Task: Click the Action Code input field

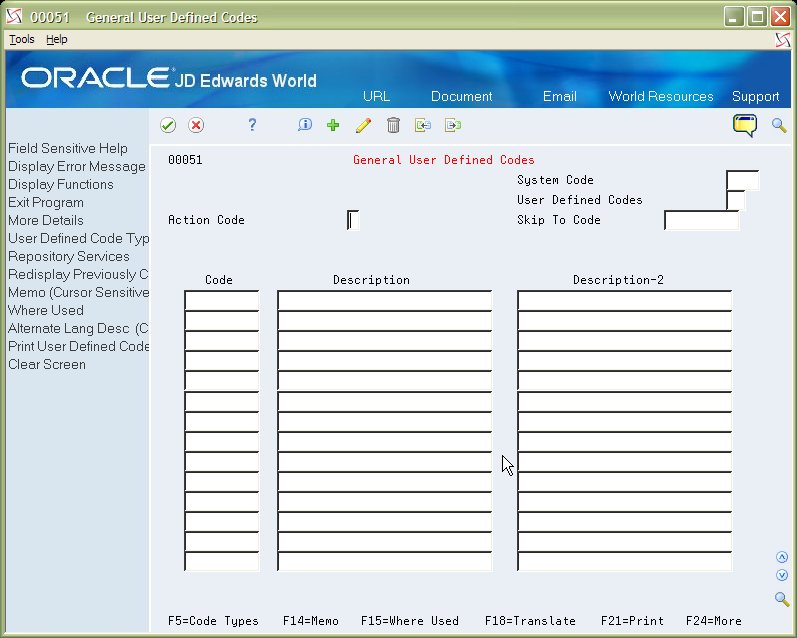Action: click(353, 220)
